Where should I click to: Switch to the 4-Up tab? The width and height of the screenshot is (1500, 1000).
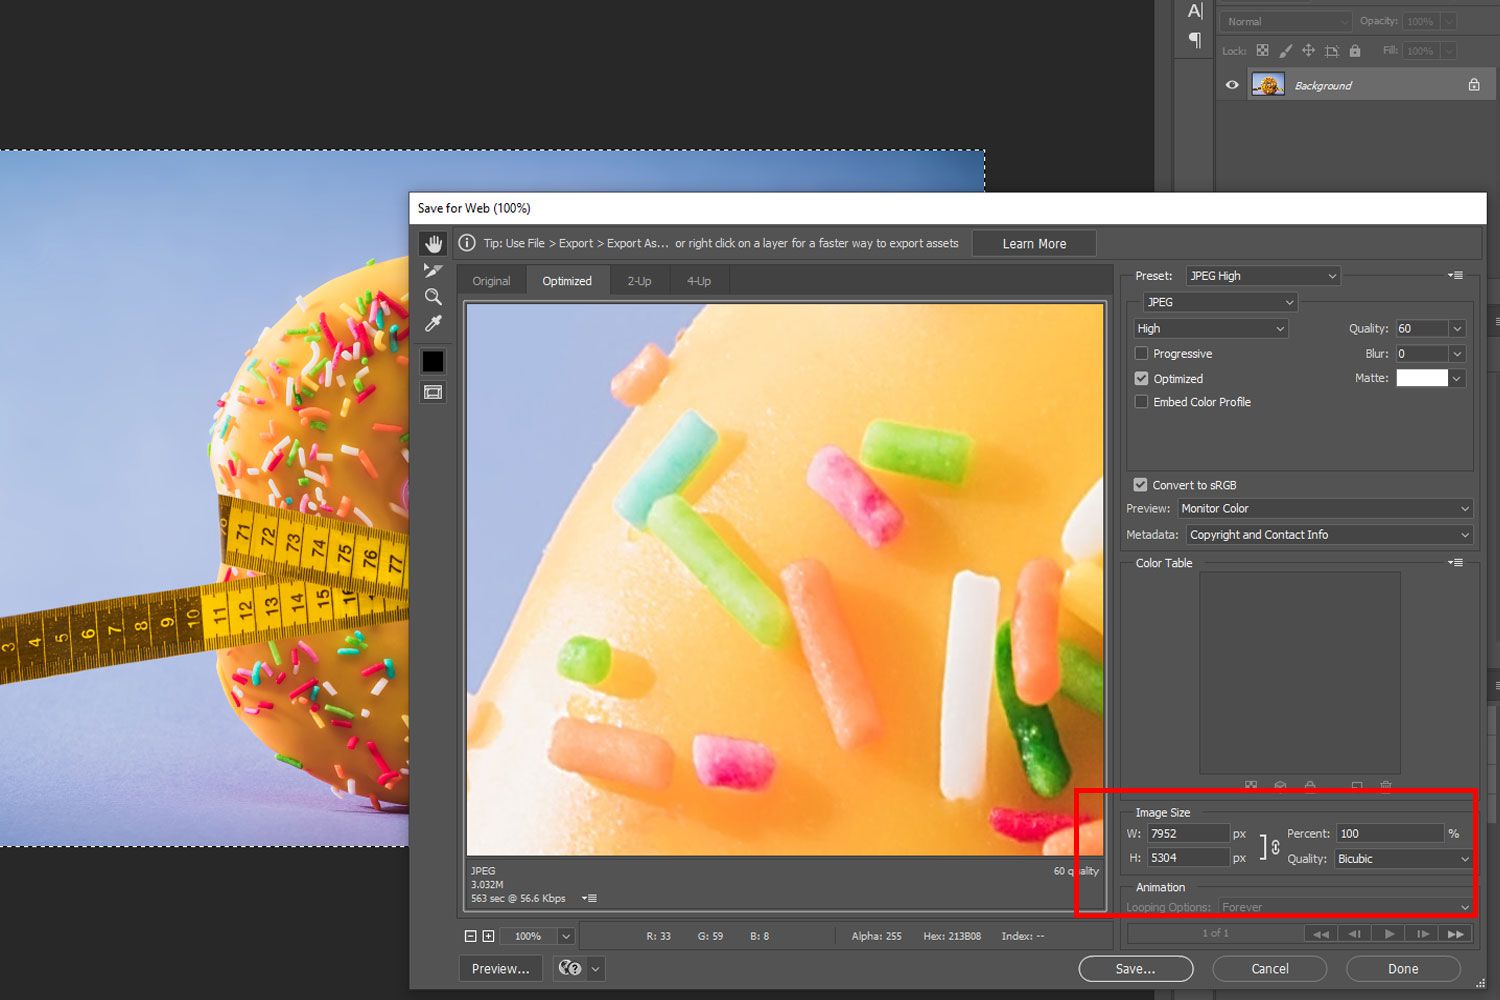[699, 281]
